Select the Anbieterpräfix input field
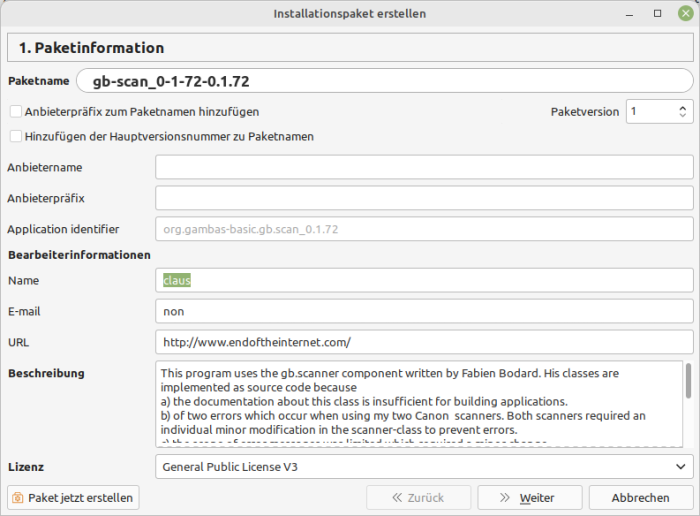The height and width of the screenshot is (516, 700). pos(424,198)
